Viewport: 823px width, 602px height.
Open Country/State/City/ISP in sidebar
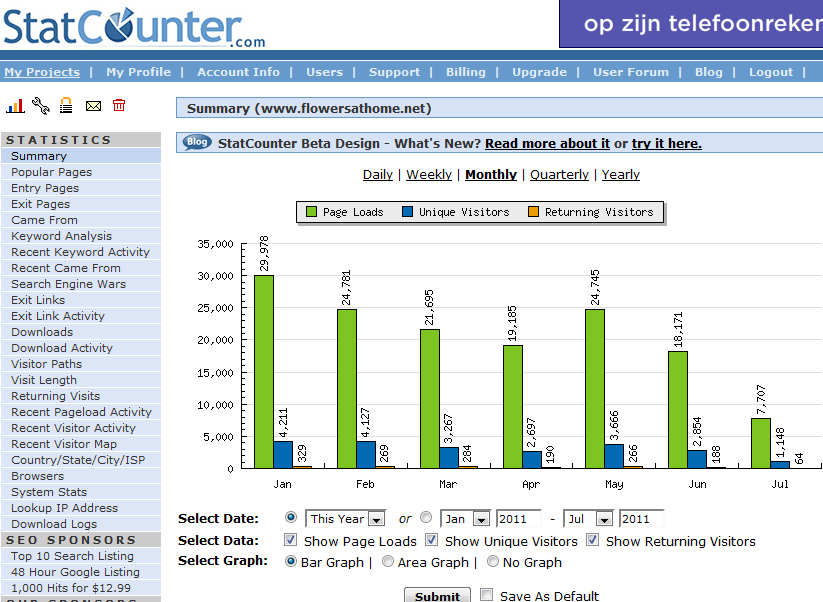81,460
